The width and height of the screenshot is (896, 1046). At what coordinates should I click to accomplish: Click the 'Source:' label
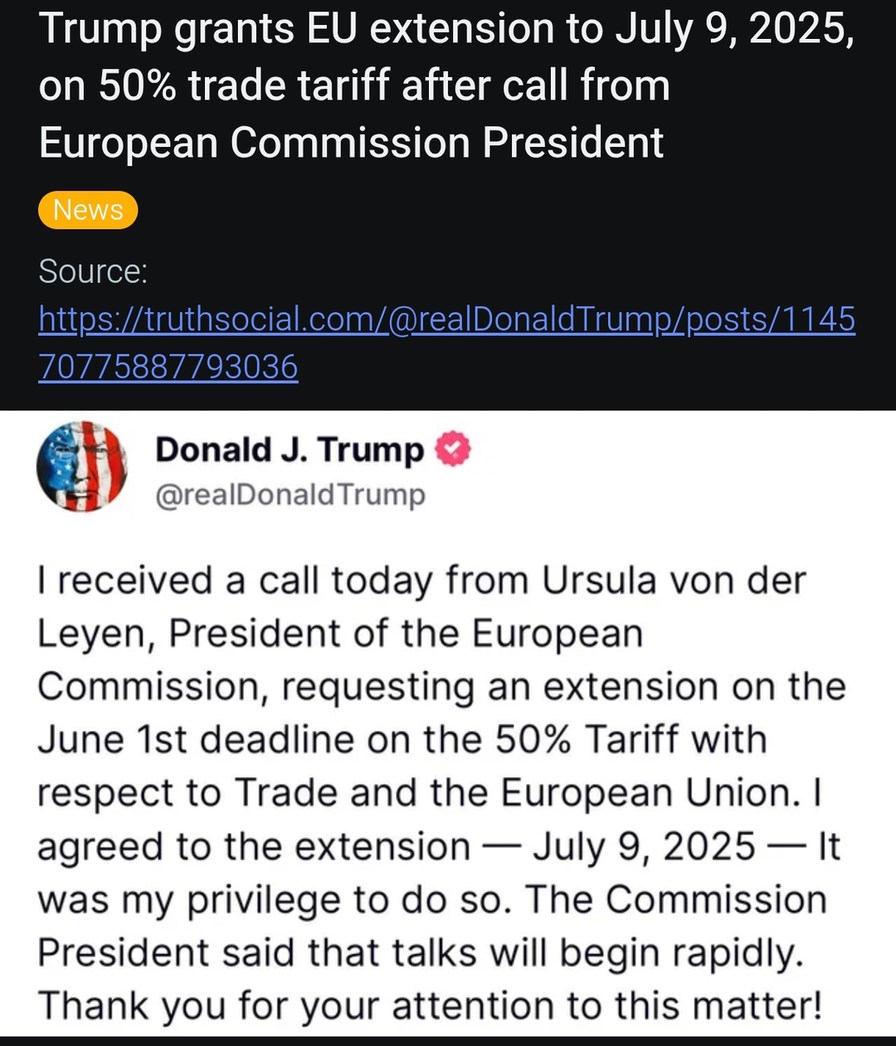point(93,271)
